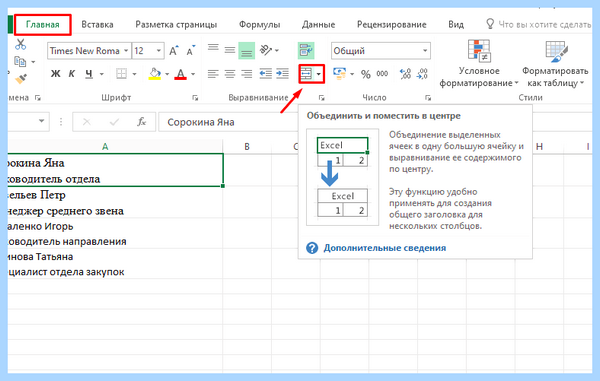This screenshot has width=600, height=381.
Task: Select the Format Painter brush icon
Action: (21, 79)
